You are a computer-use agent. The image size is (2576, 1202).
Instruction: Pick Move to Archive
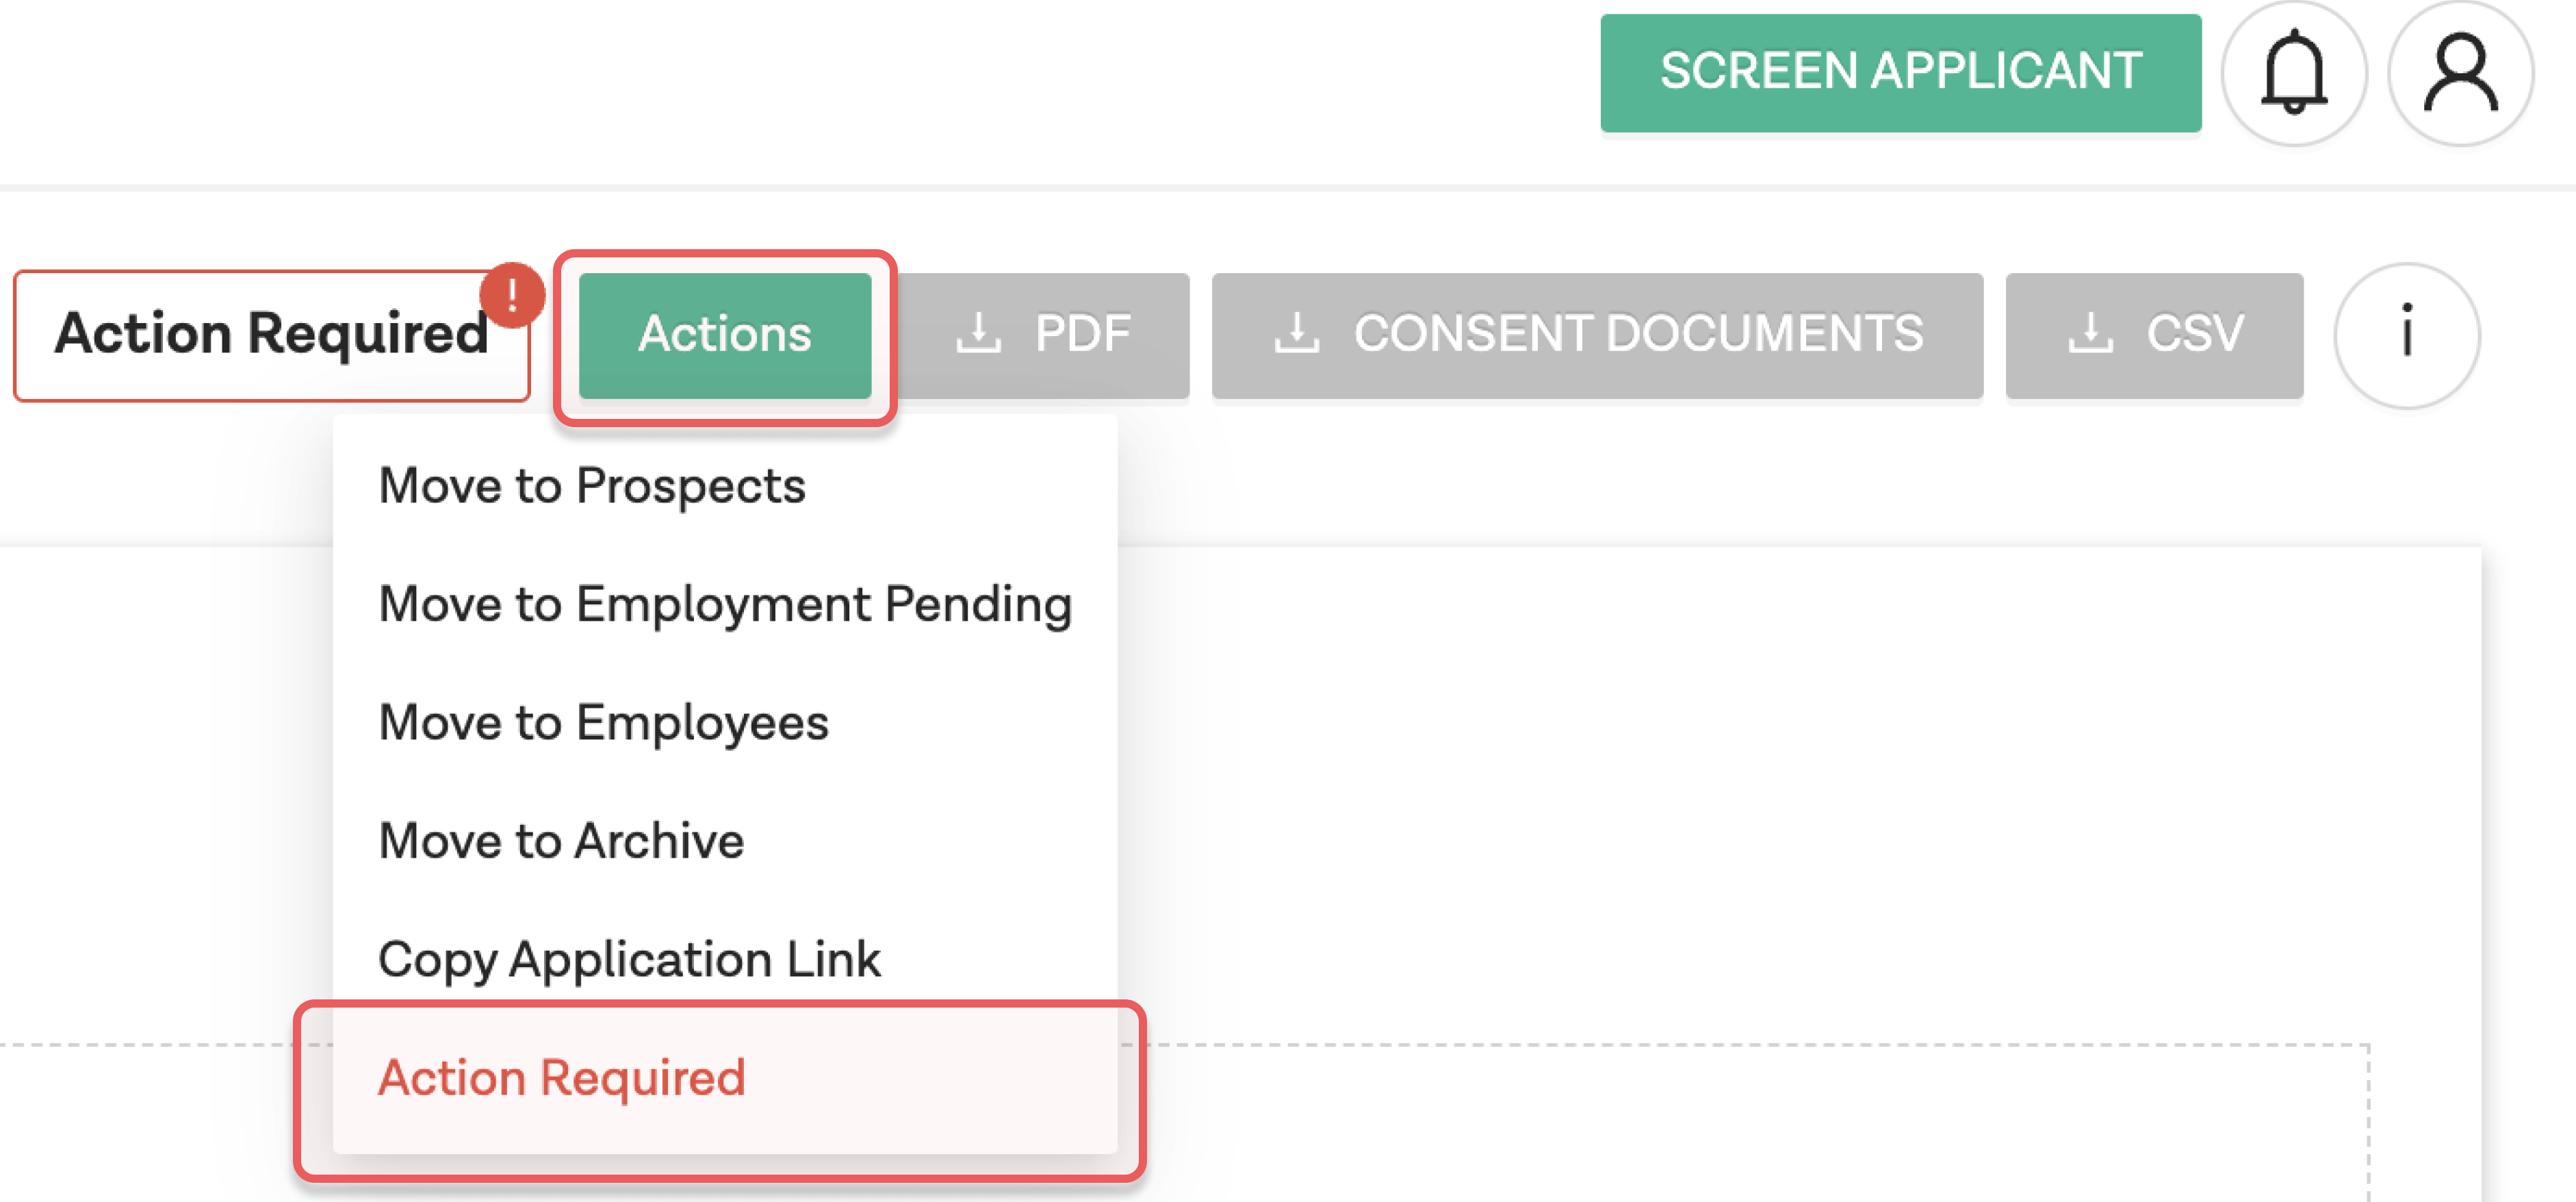pos(561,840)
